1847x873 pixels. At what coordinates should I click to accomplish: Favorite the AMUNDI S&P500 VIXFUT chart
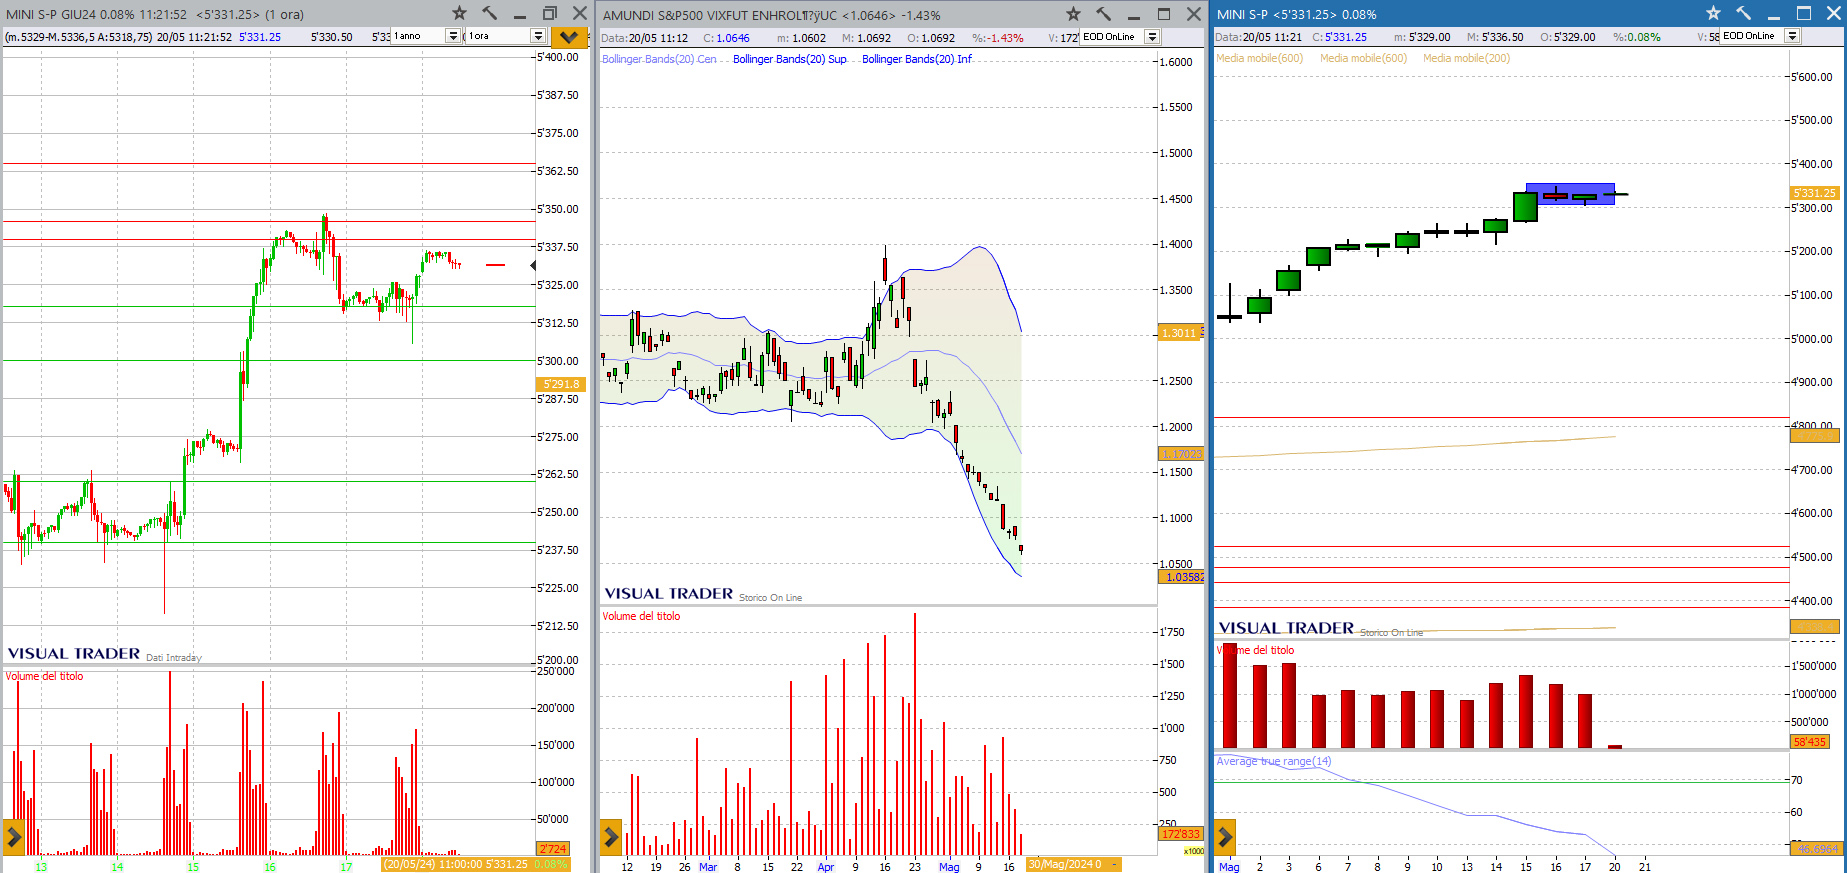pos(1073,14)
